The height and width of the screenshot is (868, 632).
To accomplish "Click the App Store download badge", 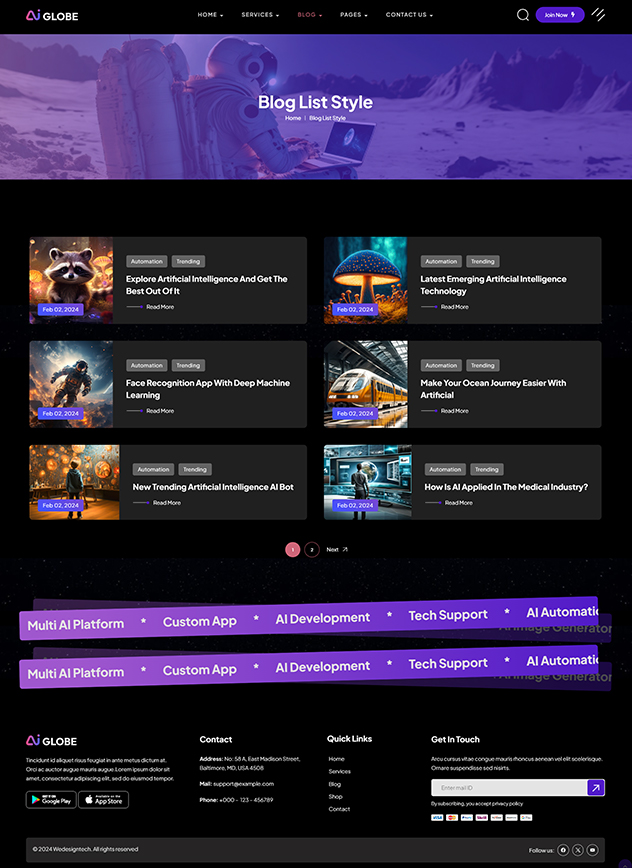I will [103, 799].
